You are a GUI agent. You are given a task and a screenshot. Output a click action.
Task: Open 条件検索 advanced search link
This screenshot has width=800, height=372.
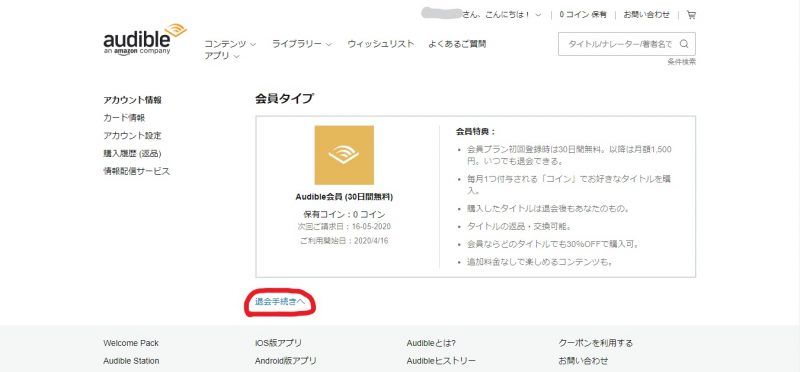click(681, 62)
